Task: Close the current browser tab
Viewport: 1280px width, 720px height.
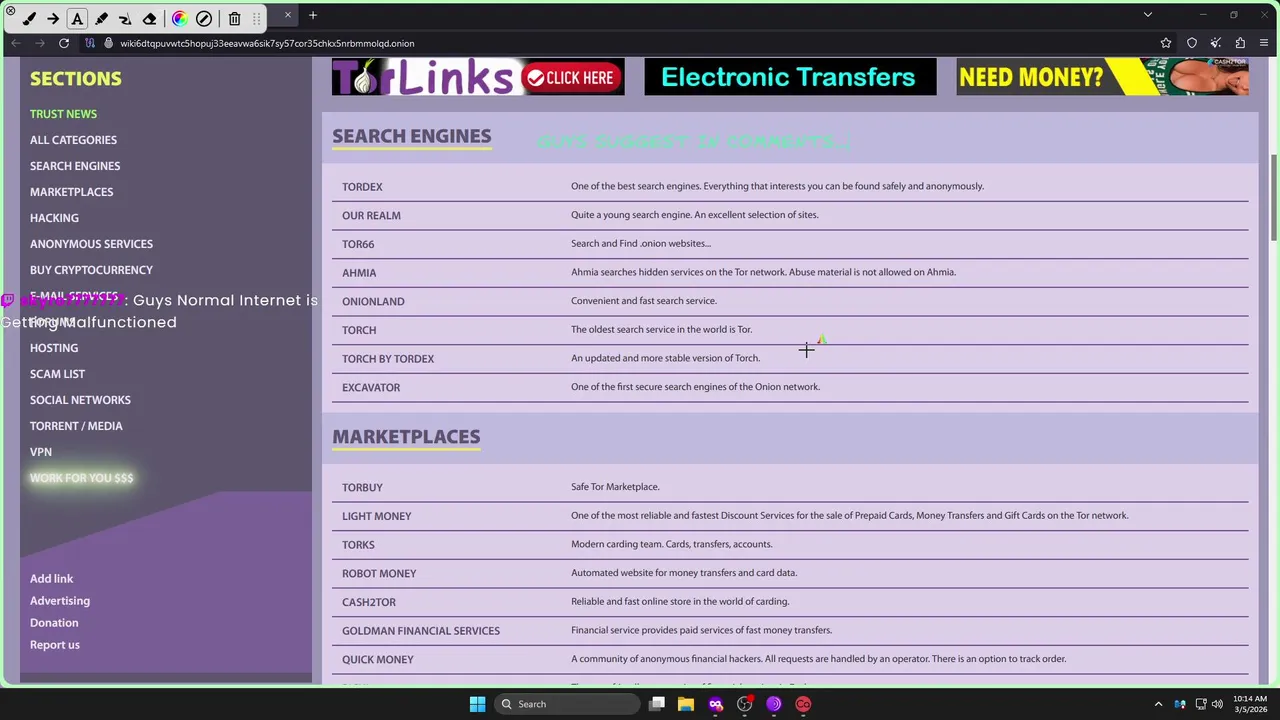Action: (x=288, y=15)
